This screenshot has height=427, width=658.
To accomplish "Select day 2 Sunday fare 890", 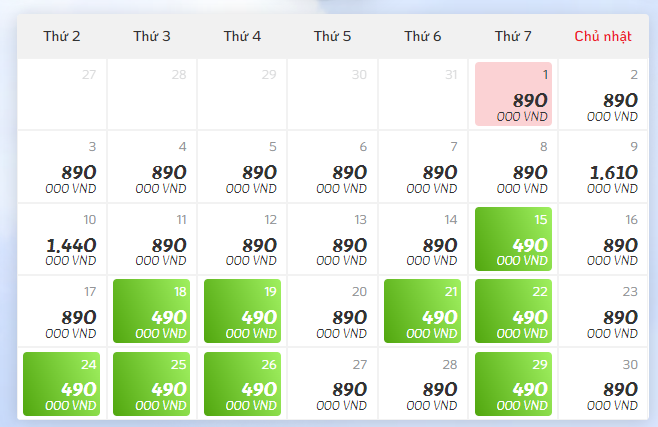I will pos(603,95).
